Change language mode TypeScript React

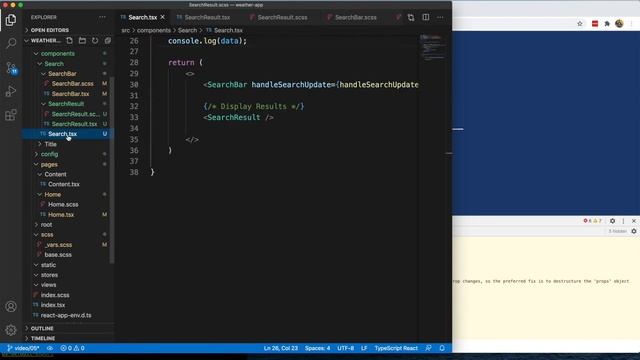point(396,348)
